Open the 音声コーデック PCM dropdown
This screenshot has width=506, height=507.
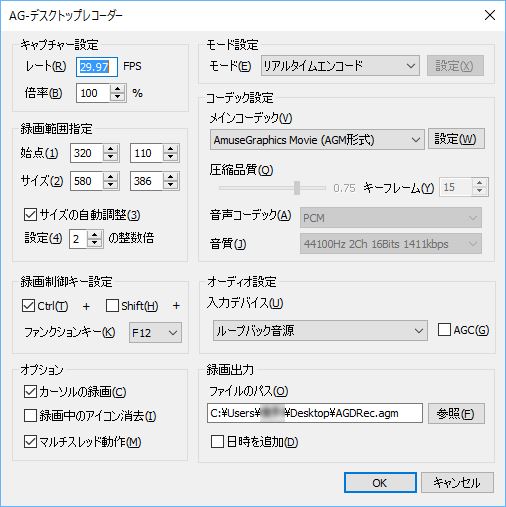click(391, 218)
